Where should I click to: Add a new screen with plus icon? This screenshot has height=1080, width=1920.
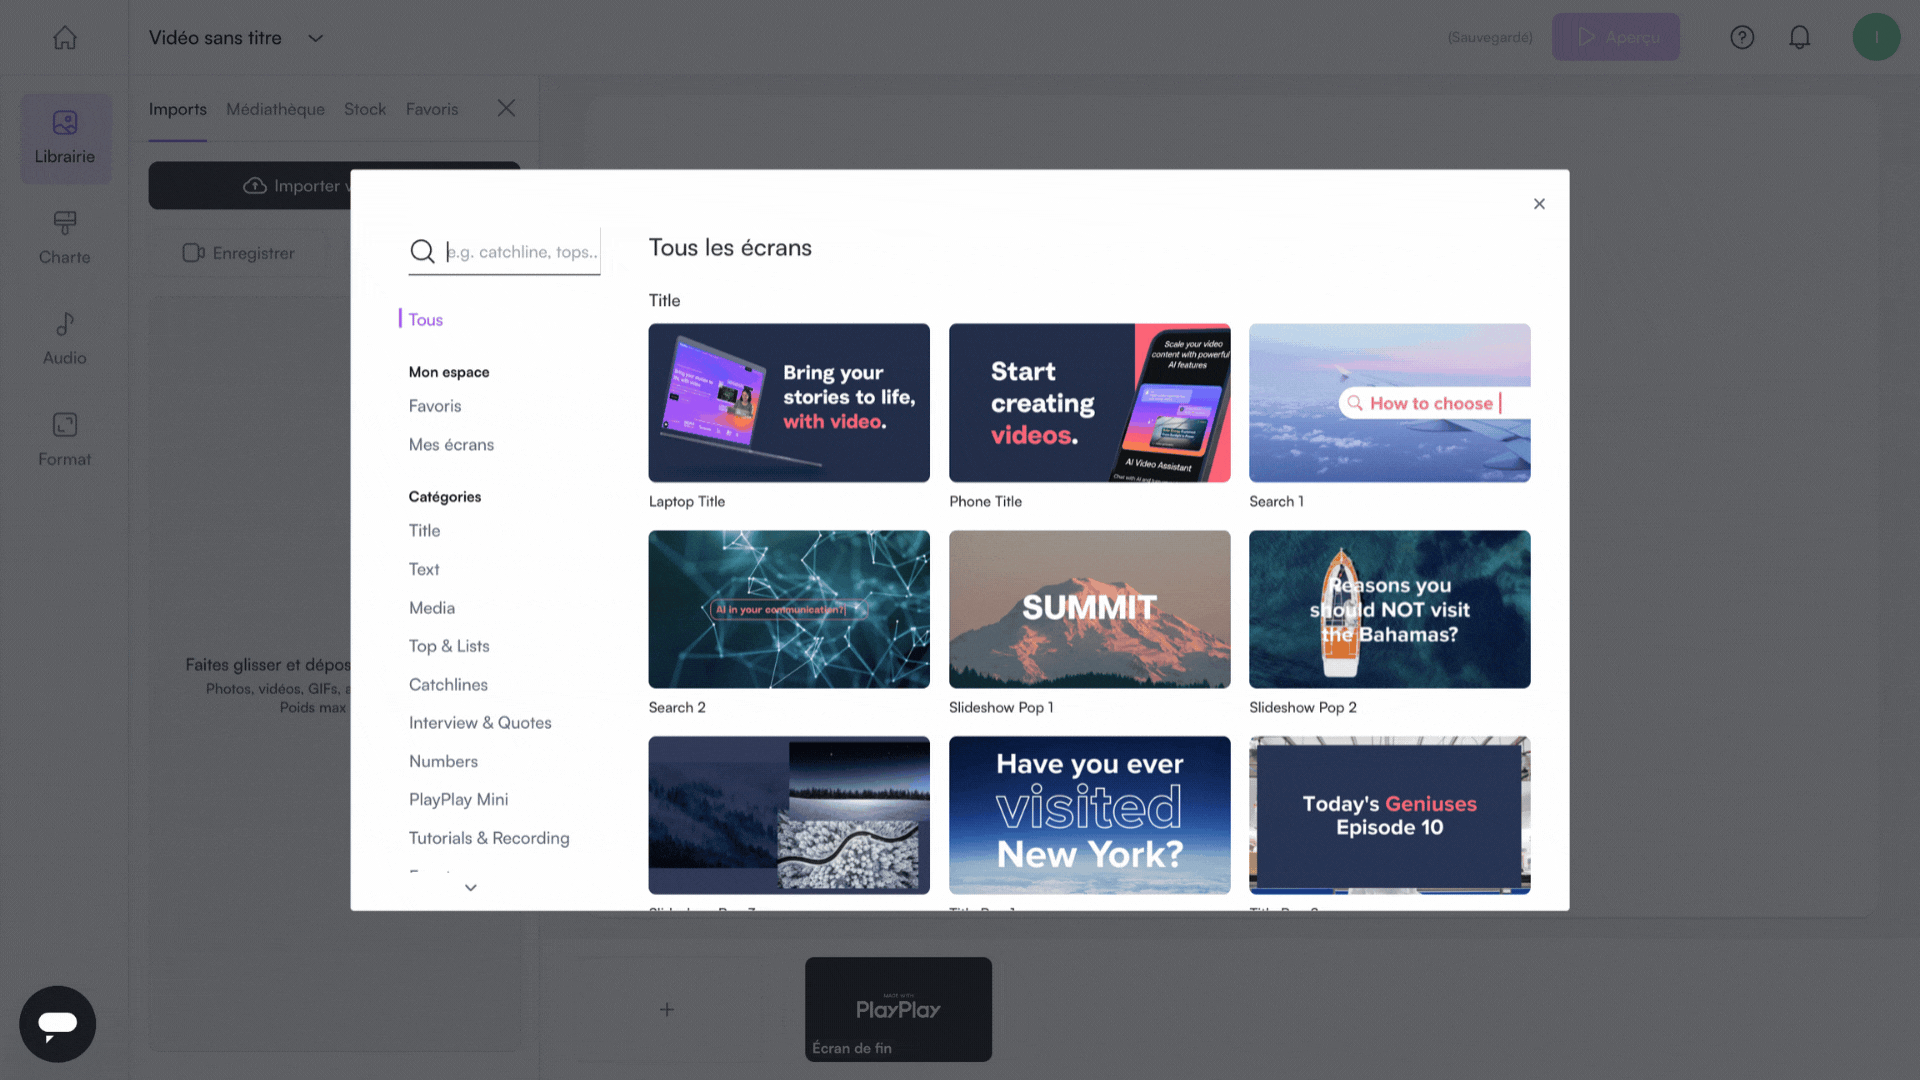[x=667, y=1010]
